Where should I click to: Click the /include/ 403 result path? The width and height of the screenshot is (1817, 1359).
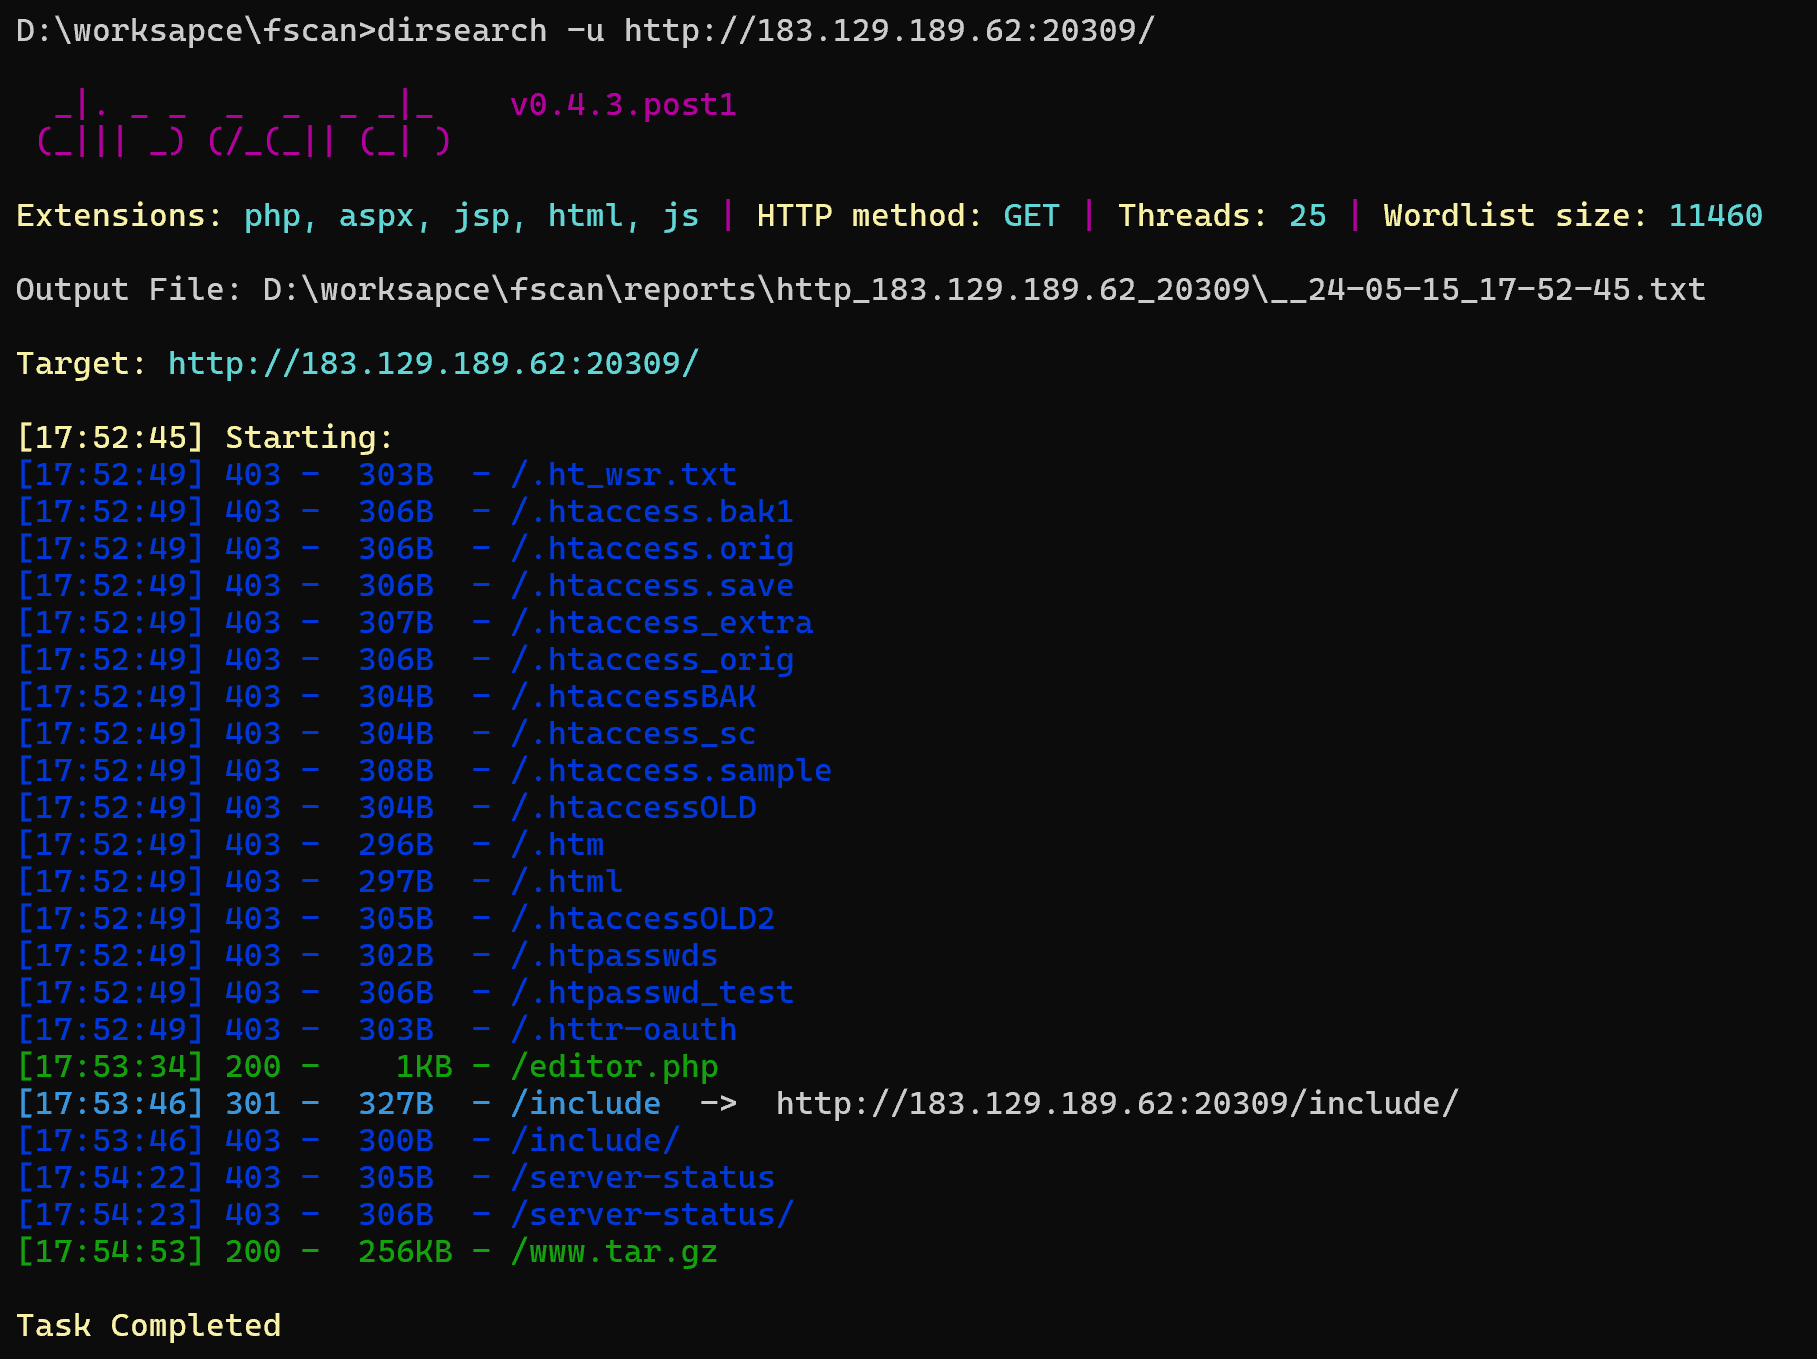coord(595,1141)
